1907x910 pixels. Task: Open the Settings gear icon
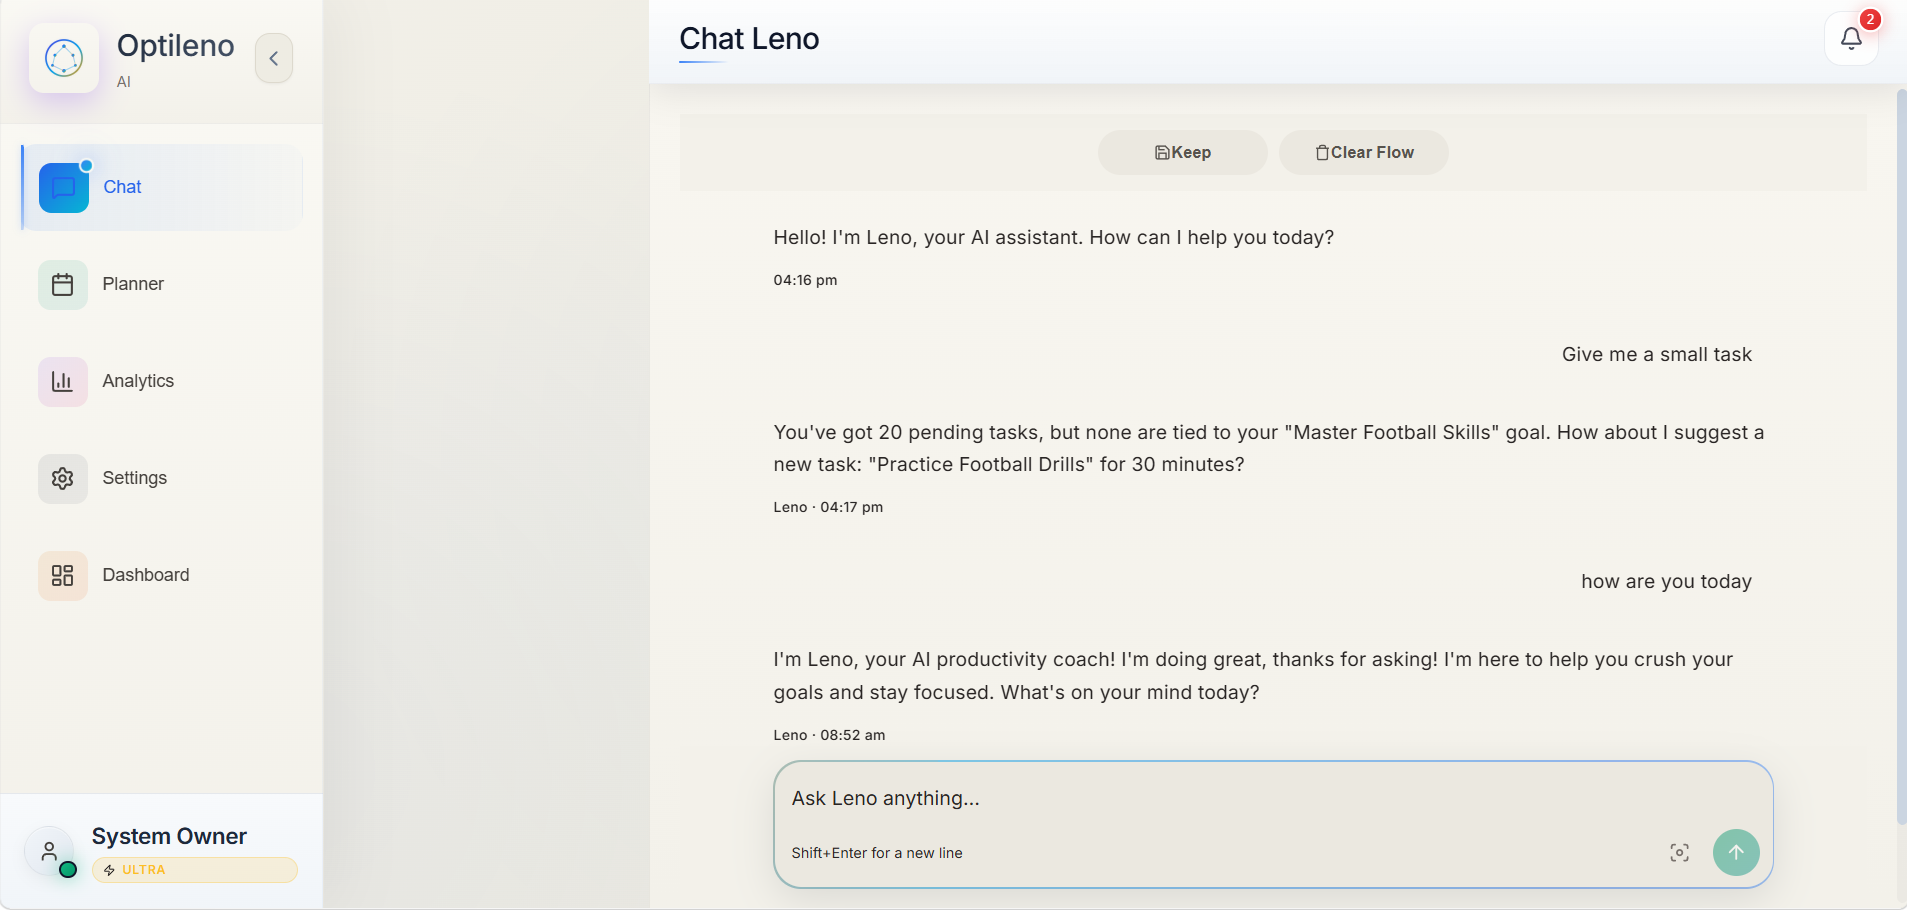pyautogui.click(x=63, y=478)
